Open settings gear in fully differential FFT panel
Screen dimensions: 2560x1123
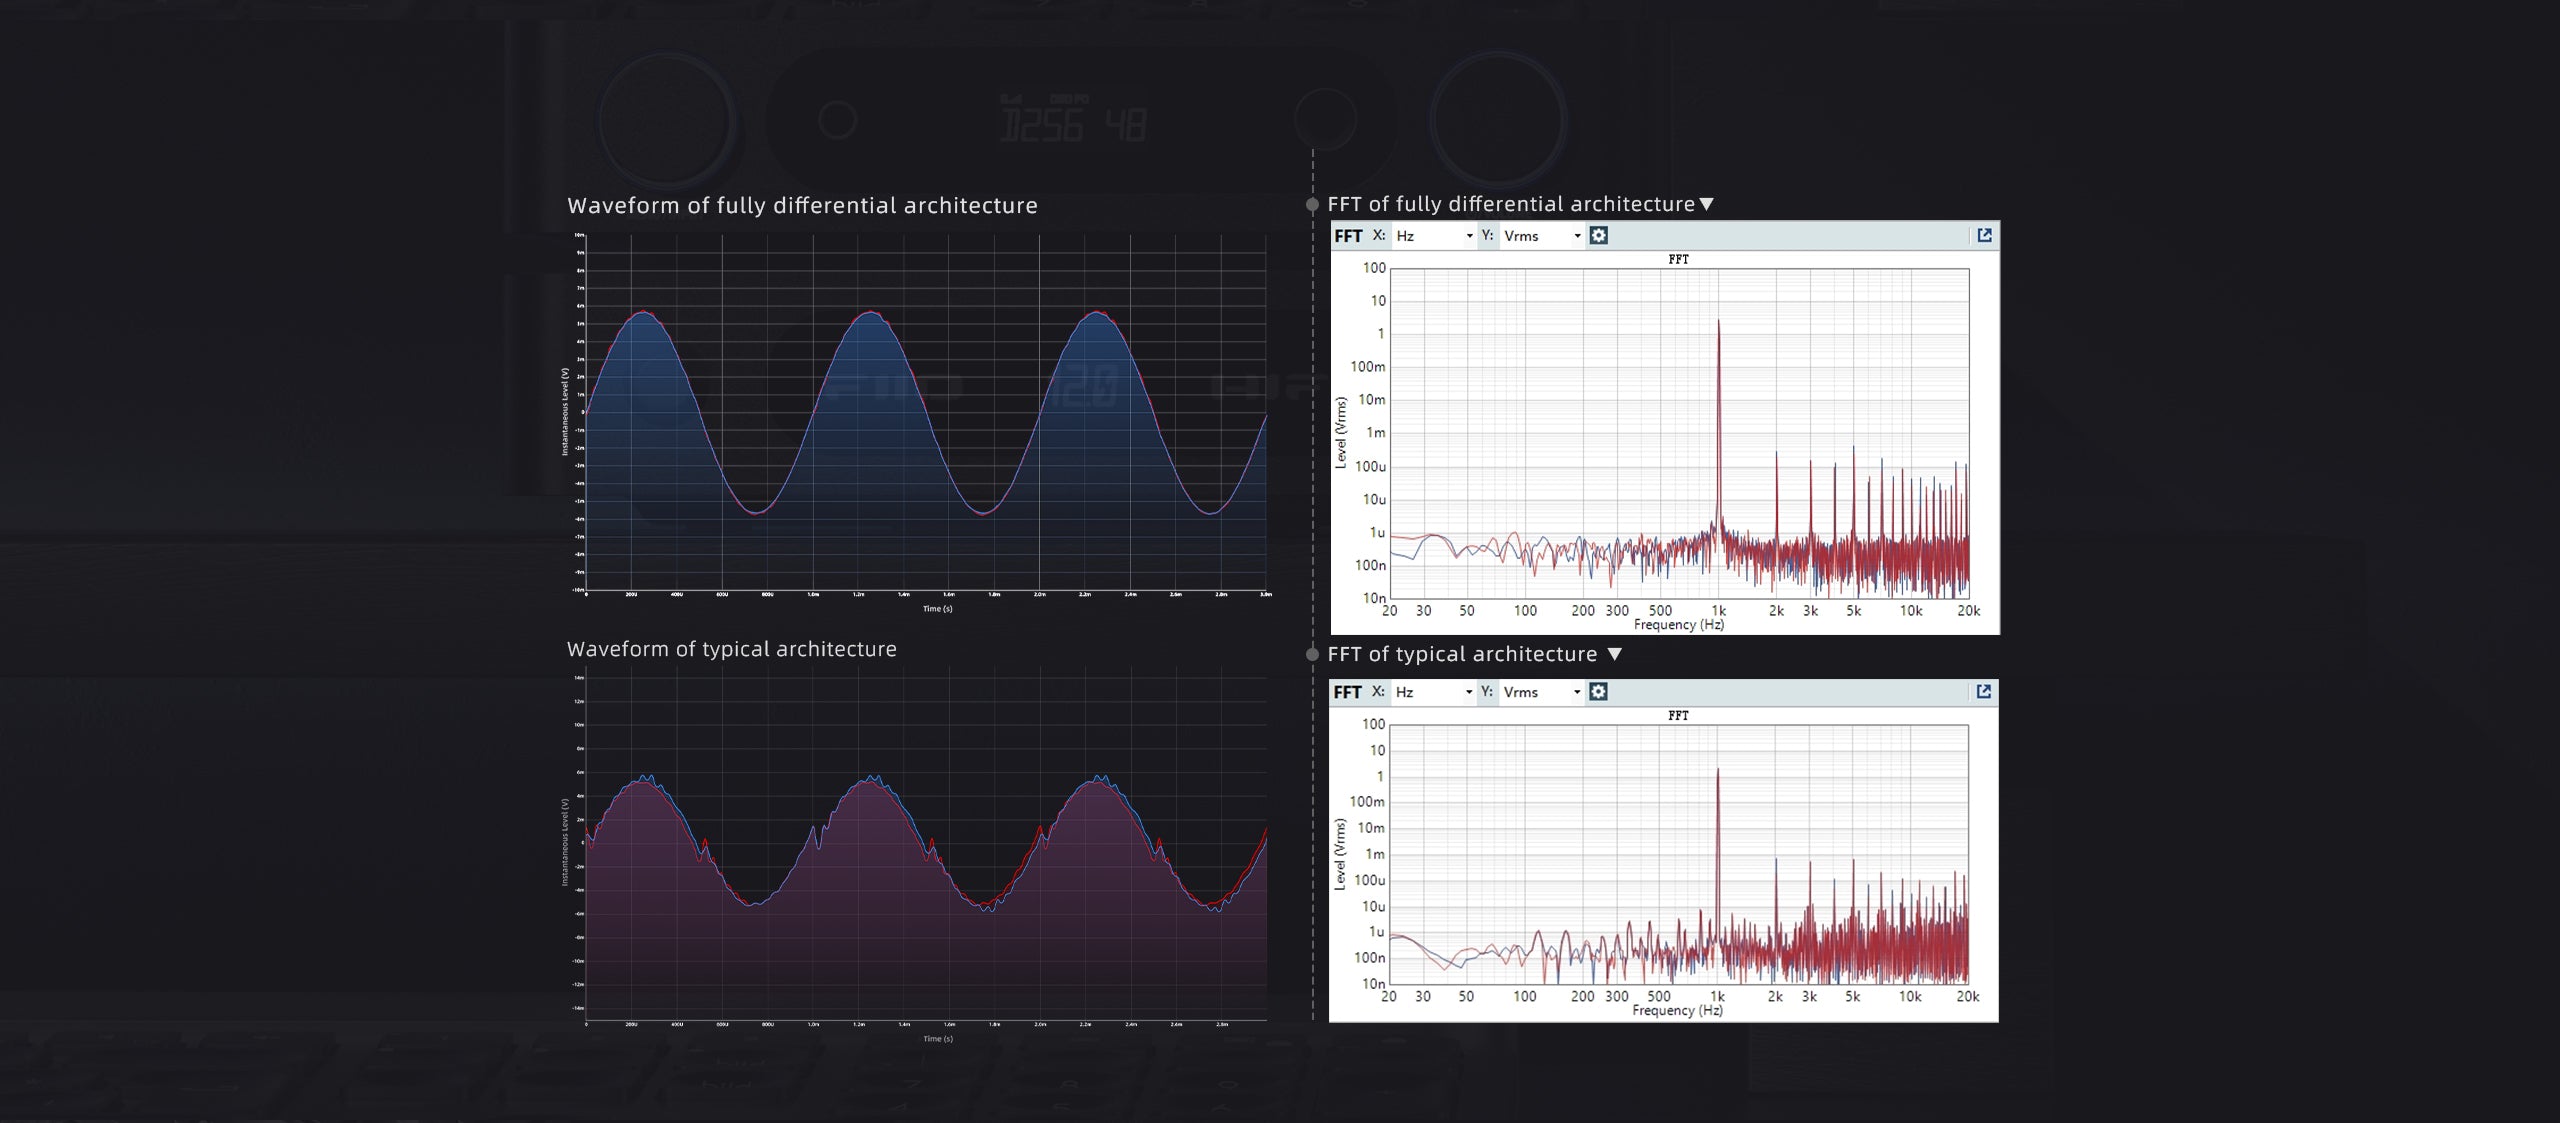tap(1598, 235)
